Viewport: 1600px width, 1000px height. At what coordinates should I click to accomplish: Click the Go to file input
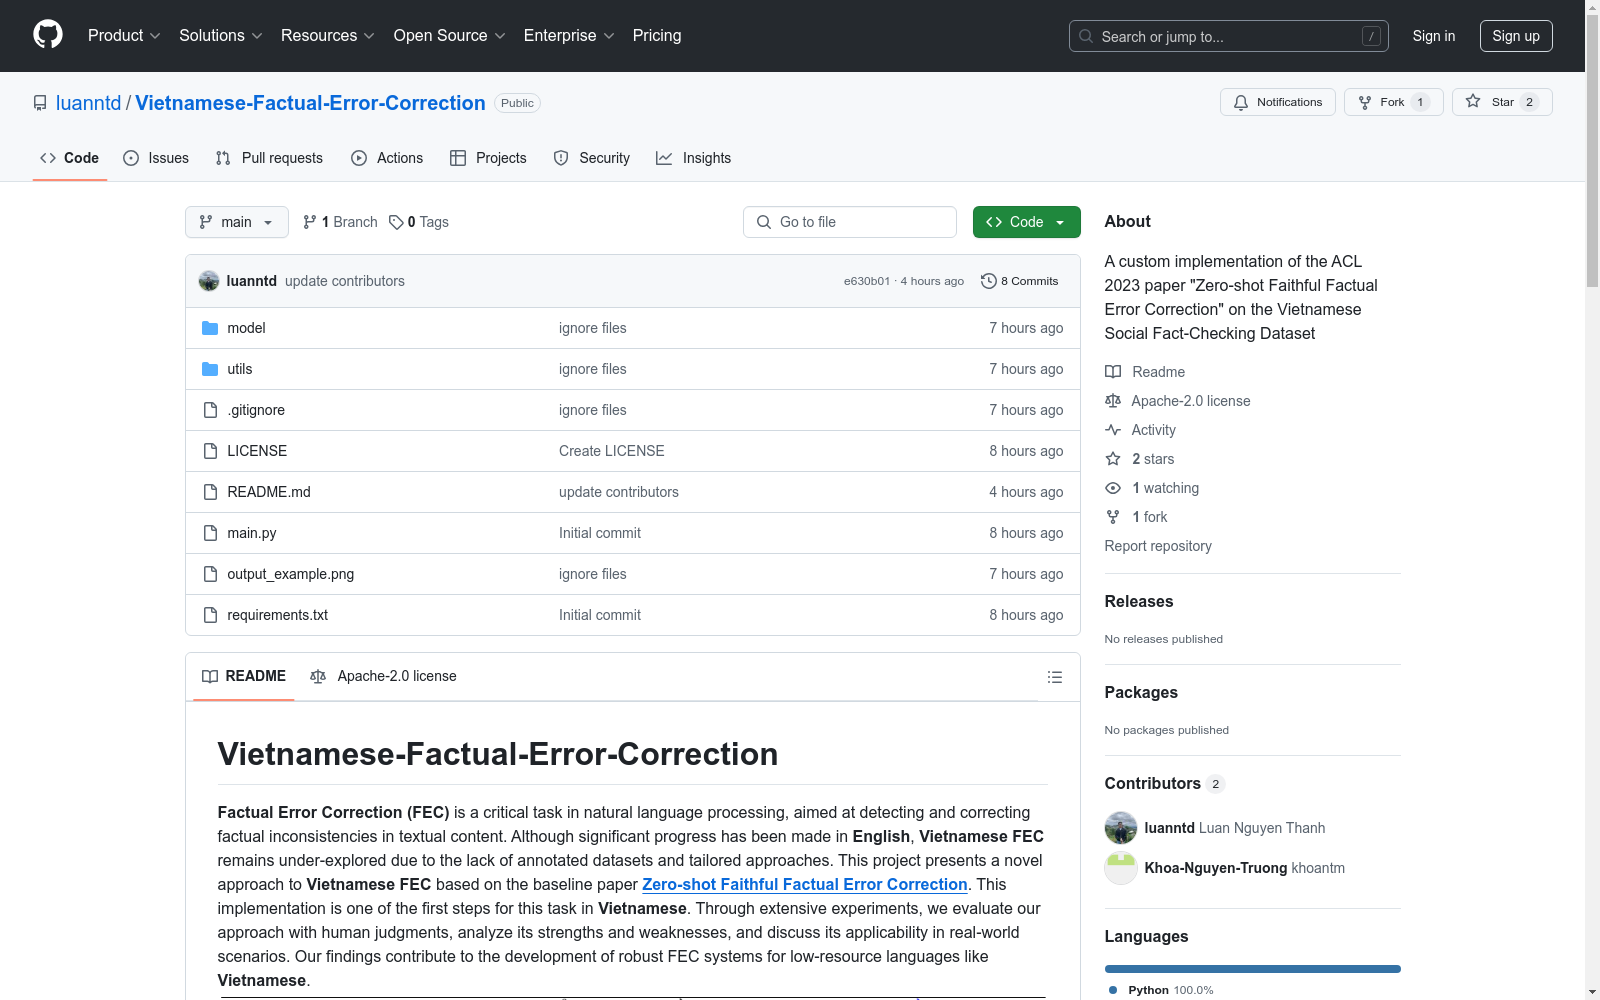click(850, 222)
